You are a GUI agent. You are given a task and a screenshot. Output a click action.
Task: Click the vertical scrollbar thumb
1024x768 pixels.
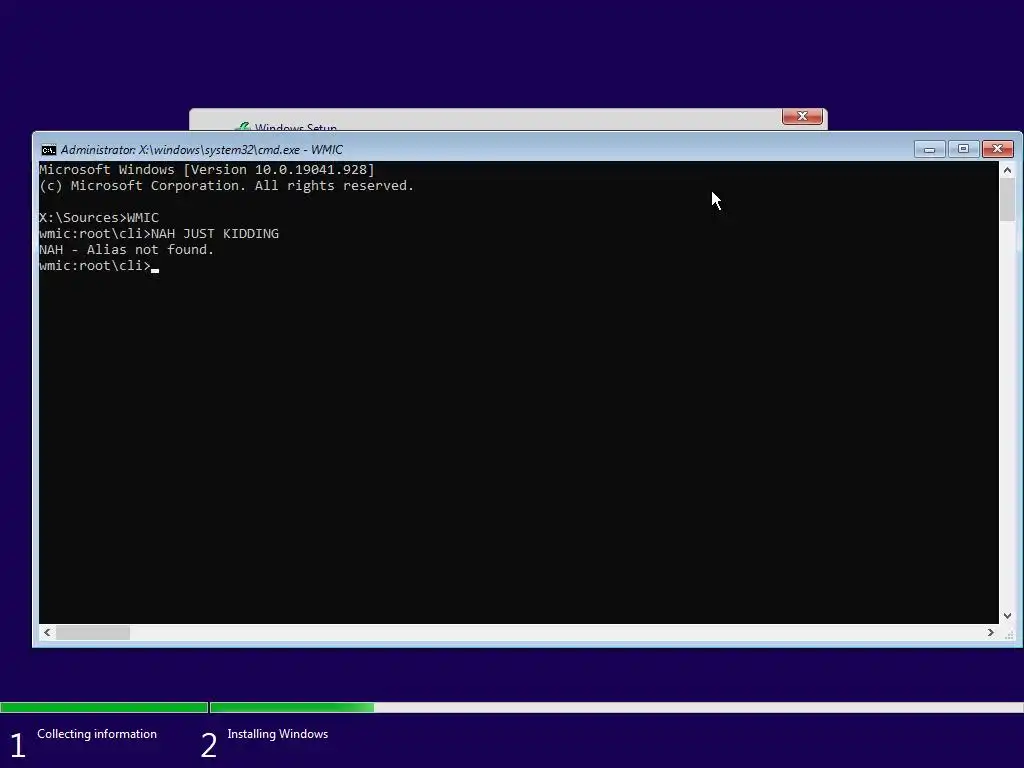(x=1007, y=199)
